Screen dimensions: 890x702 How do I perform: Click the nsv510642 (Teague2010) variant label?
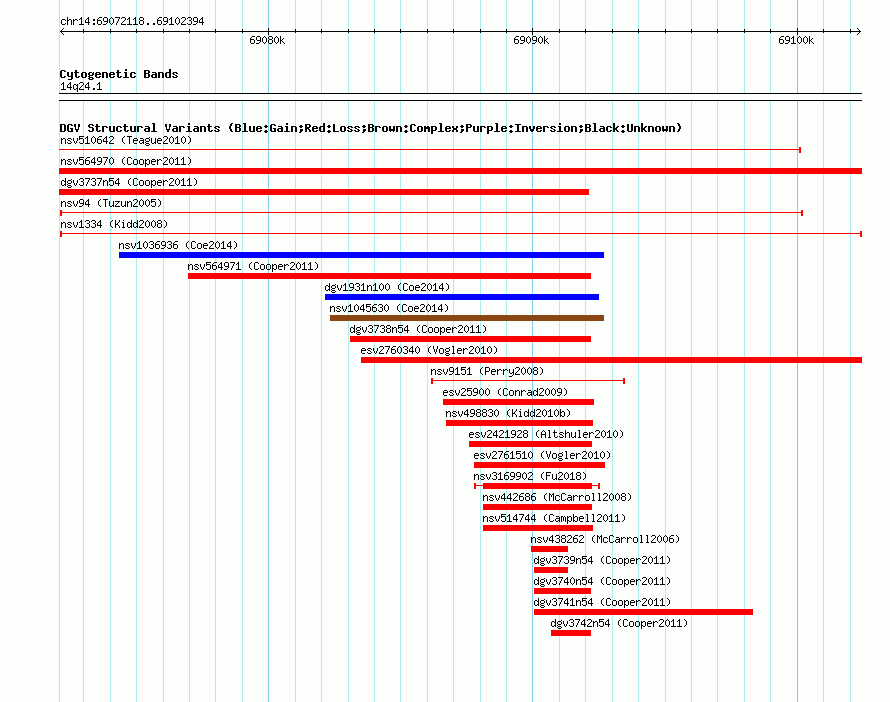pos(126,140)
